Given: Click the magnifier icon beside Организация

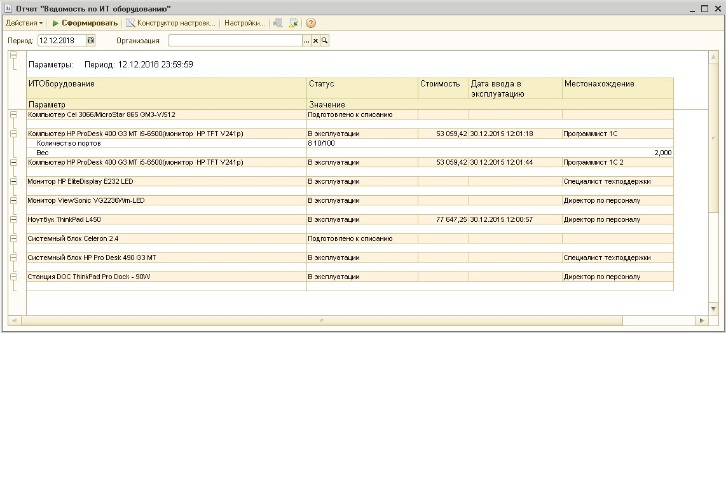Looking at the screenshot, I should [x=325, y=41].
